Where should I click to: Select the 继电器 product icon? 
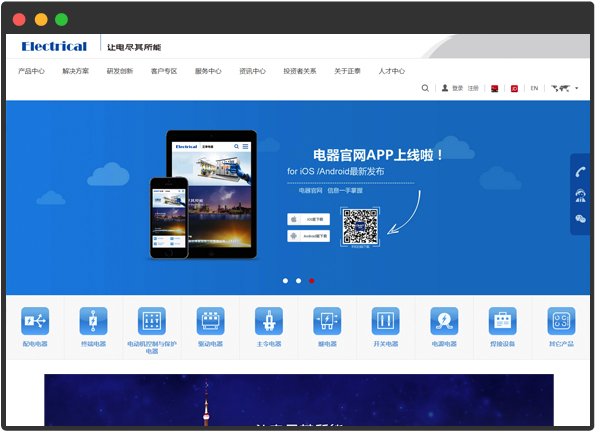327,321
